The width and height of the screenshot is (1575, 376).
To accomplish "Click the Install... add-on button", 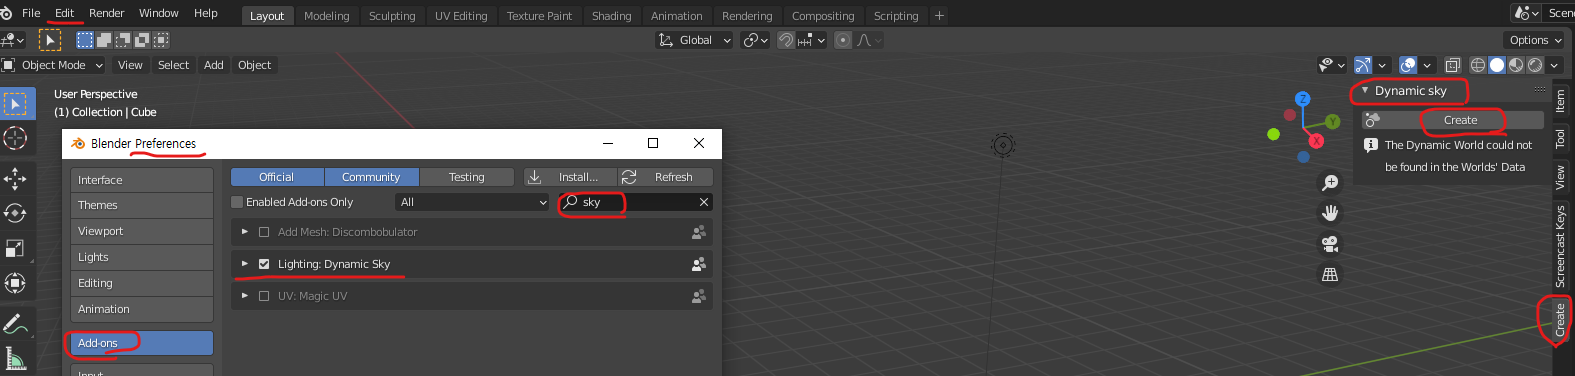I will pyautogui.click(x=570, y=177).
